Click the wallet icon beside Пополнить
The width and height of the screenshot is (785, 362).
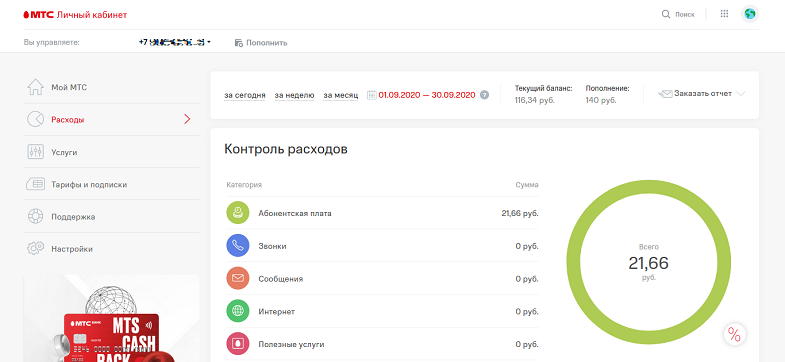tap(239, 43)
